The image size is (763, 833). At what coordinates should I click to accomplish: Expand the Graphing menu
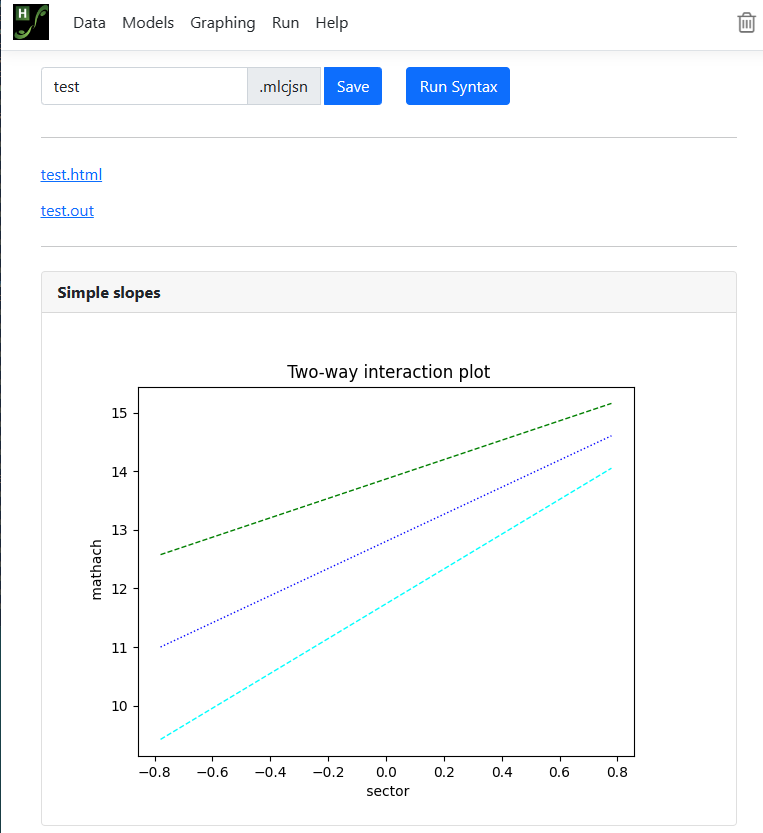point(222,23)
